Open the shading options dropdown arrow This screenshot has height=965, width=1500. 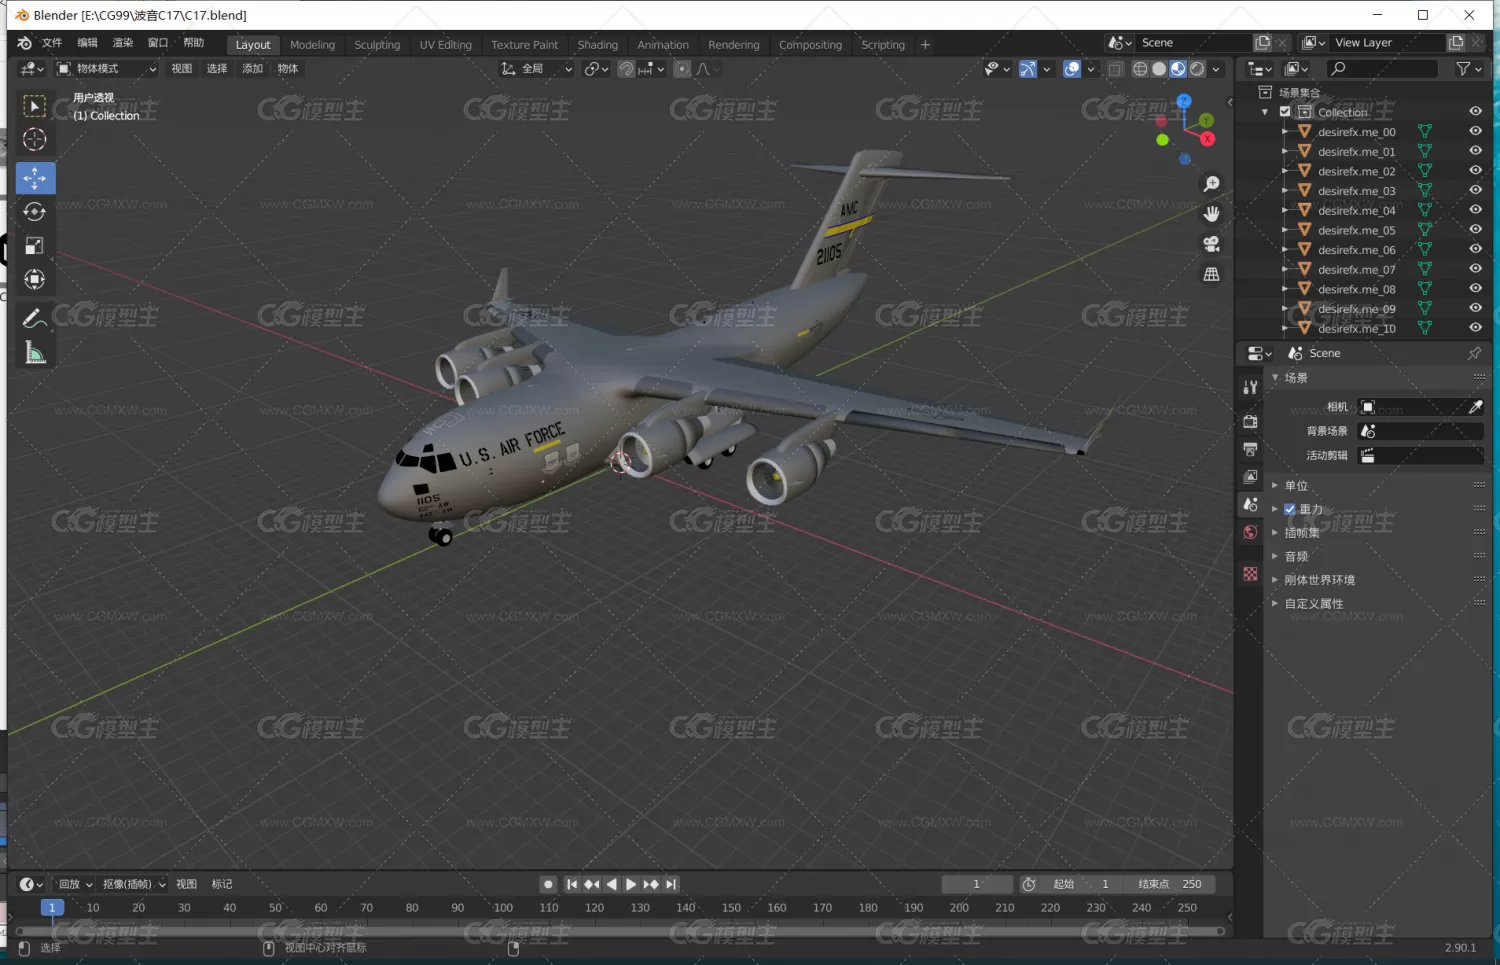[1216, 69]
